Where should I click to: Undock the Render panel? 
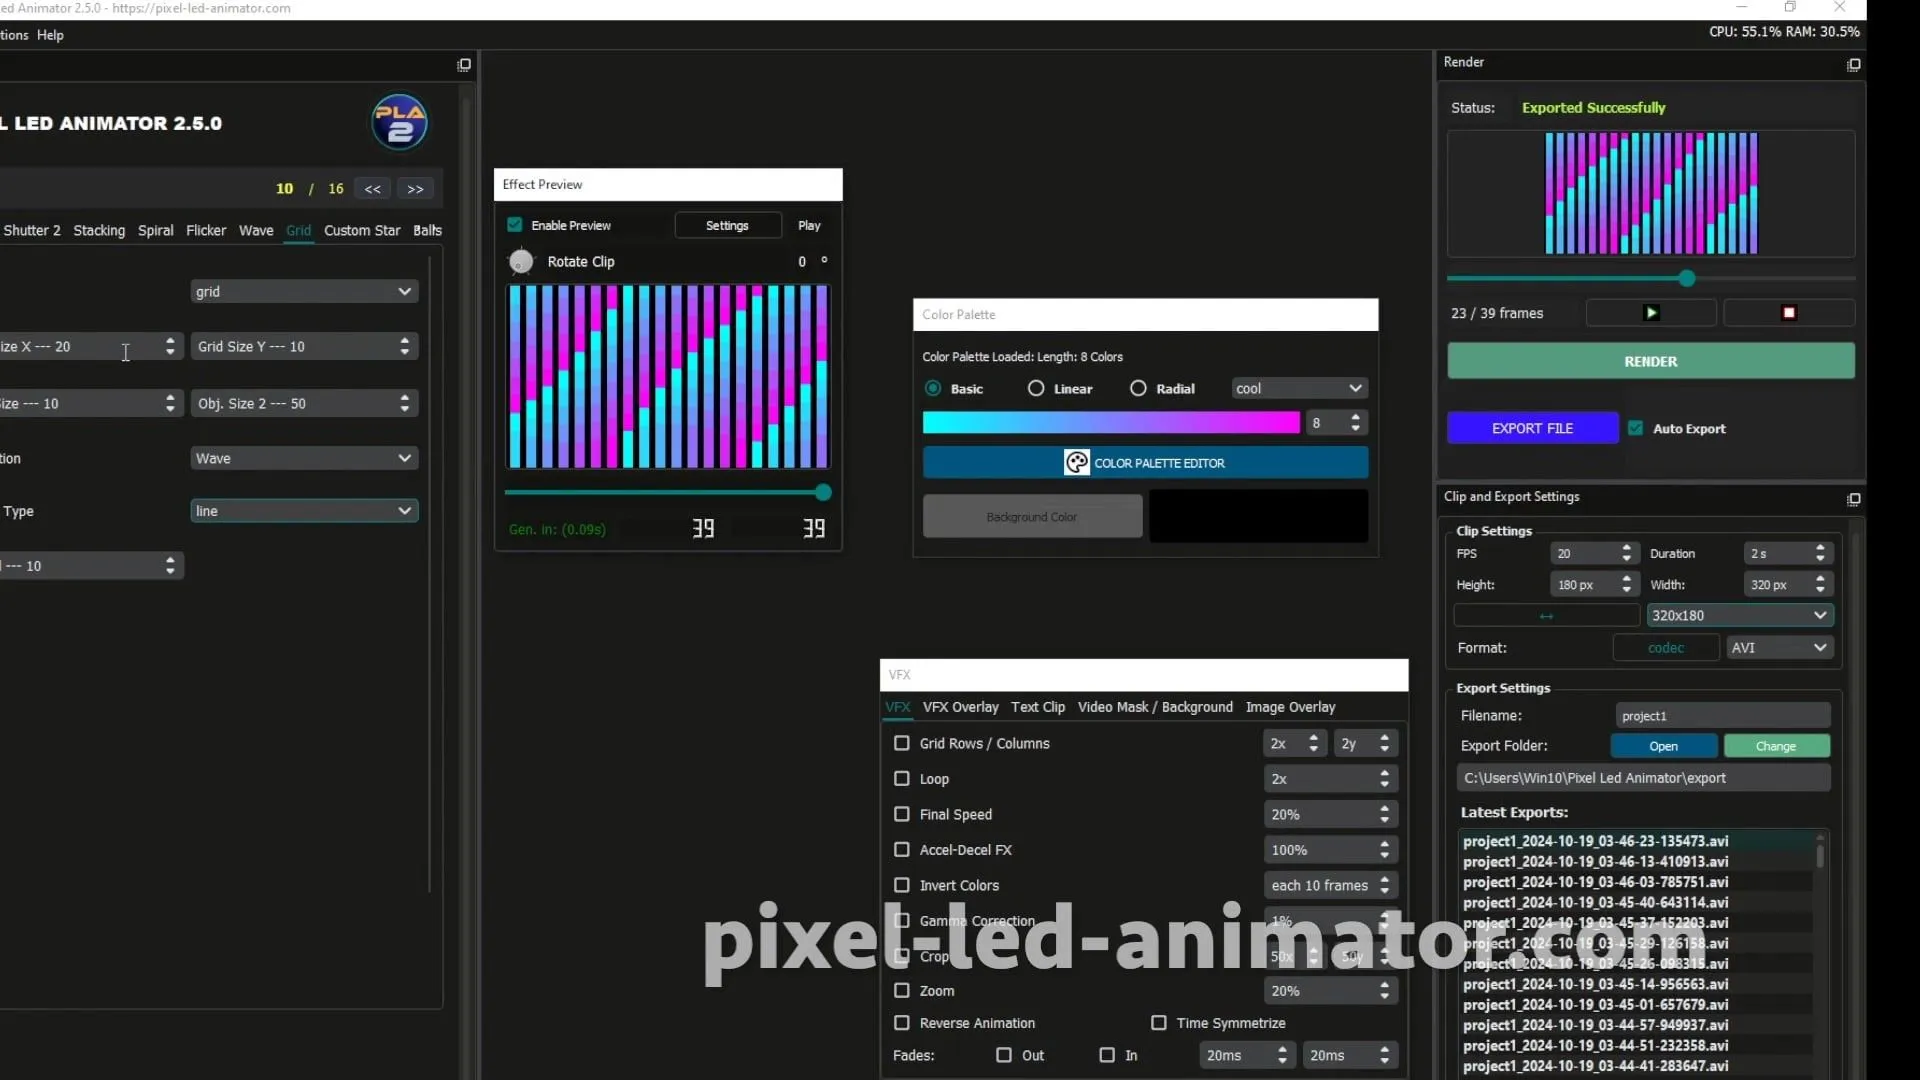tap(1853, 65)
